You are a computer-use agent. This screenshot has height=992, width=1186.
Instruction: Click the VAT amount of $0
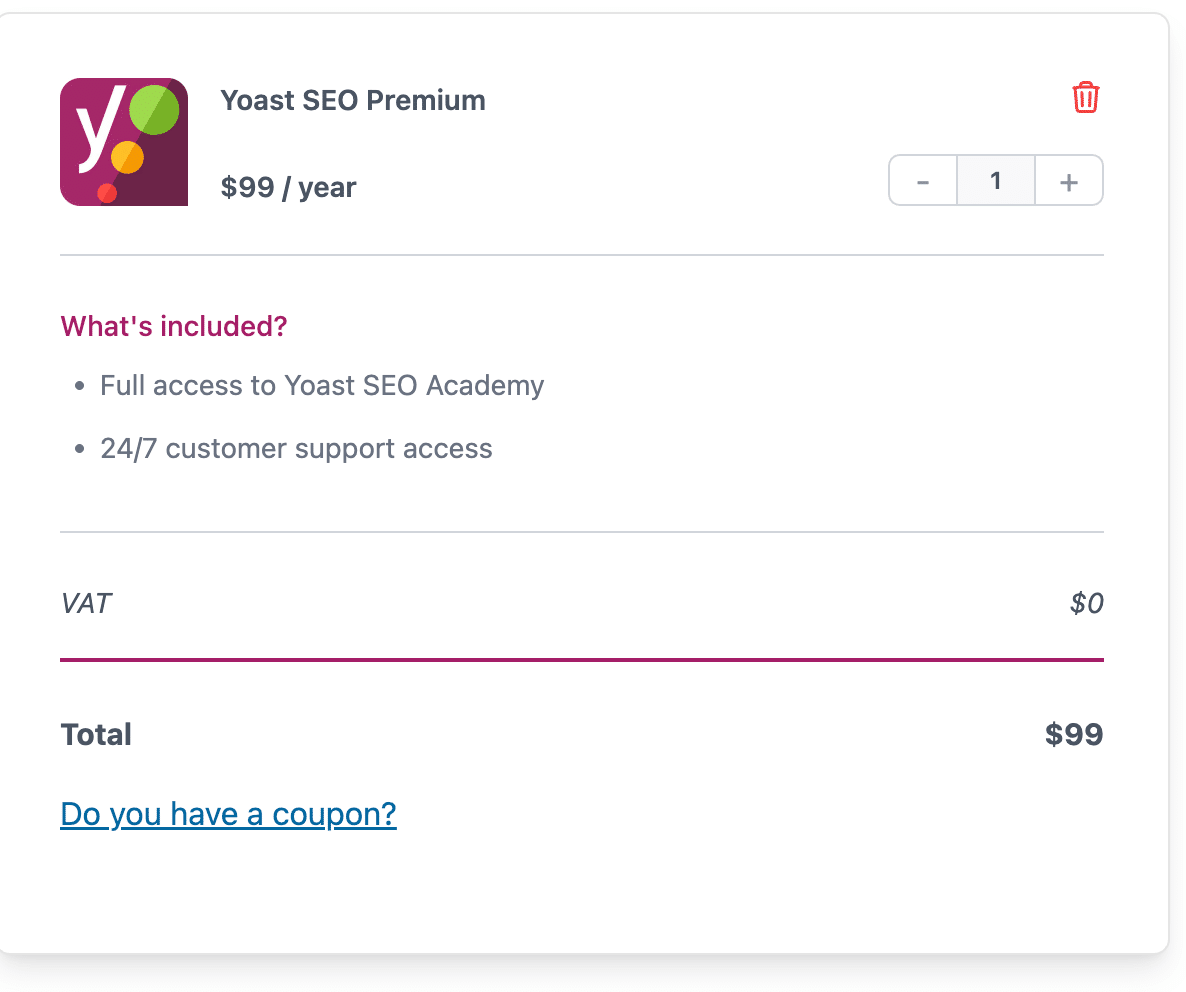(x=1088, y=603)
